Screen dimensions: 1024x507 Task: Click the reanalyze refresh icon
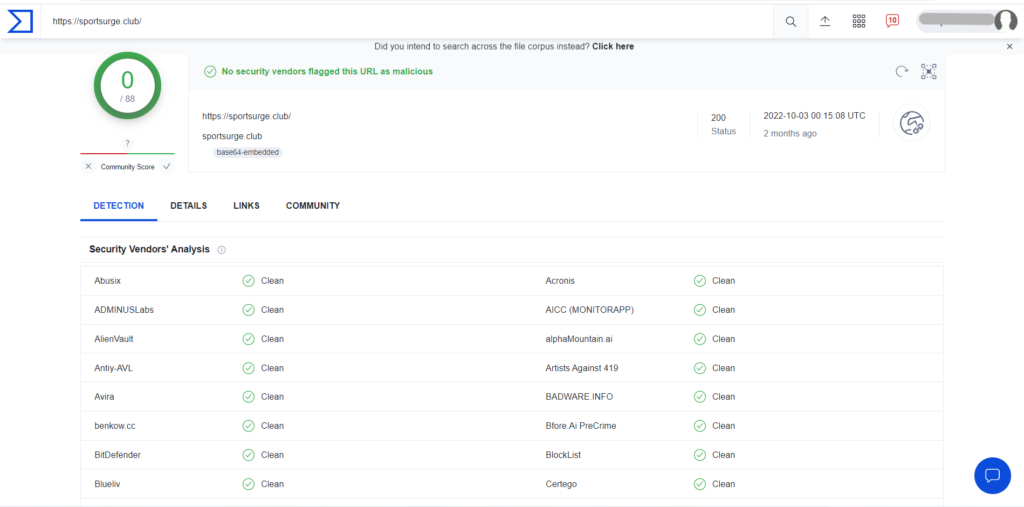(902, 71)
